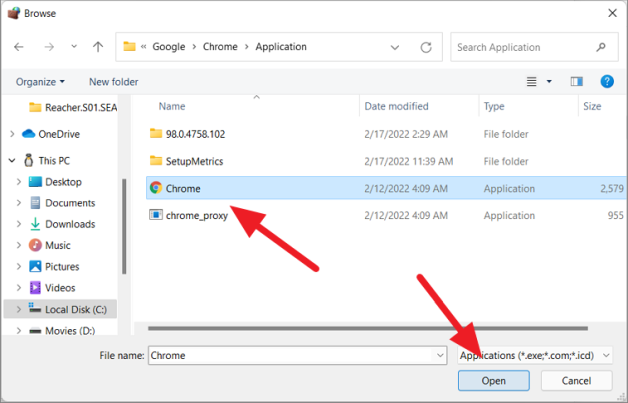Sort by the Type column
This screenshot has width=628, height=403.
[494, 106]
